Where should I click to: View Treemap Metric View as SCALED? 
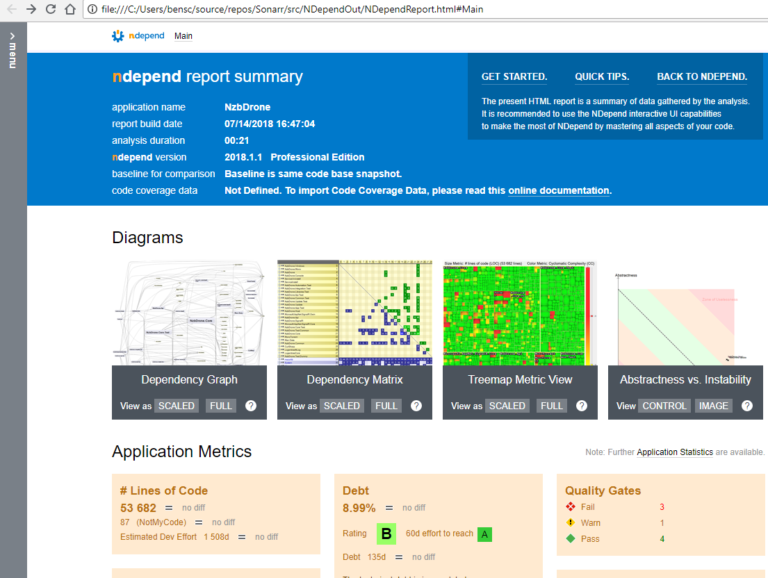[x=507, y=406]
